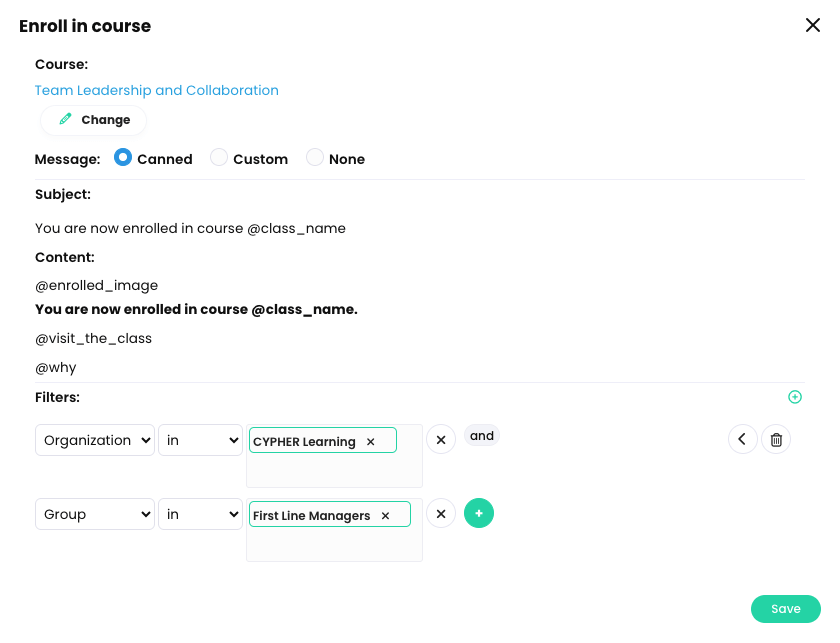Save the enrollment settings
The height and width of the screenshot is (643, 840).
tap(785, 608)
